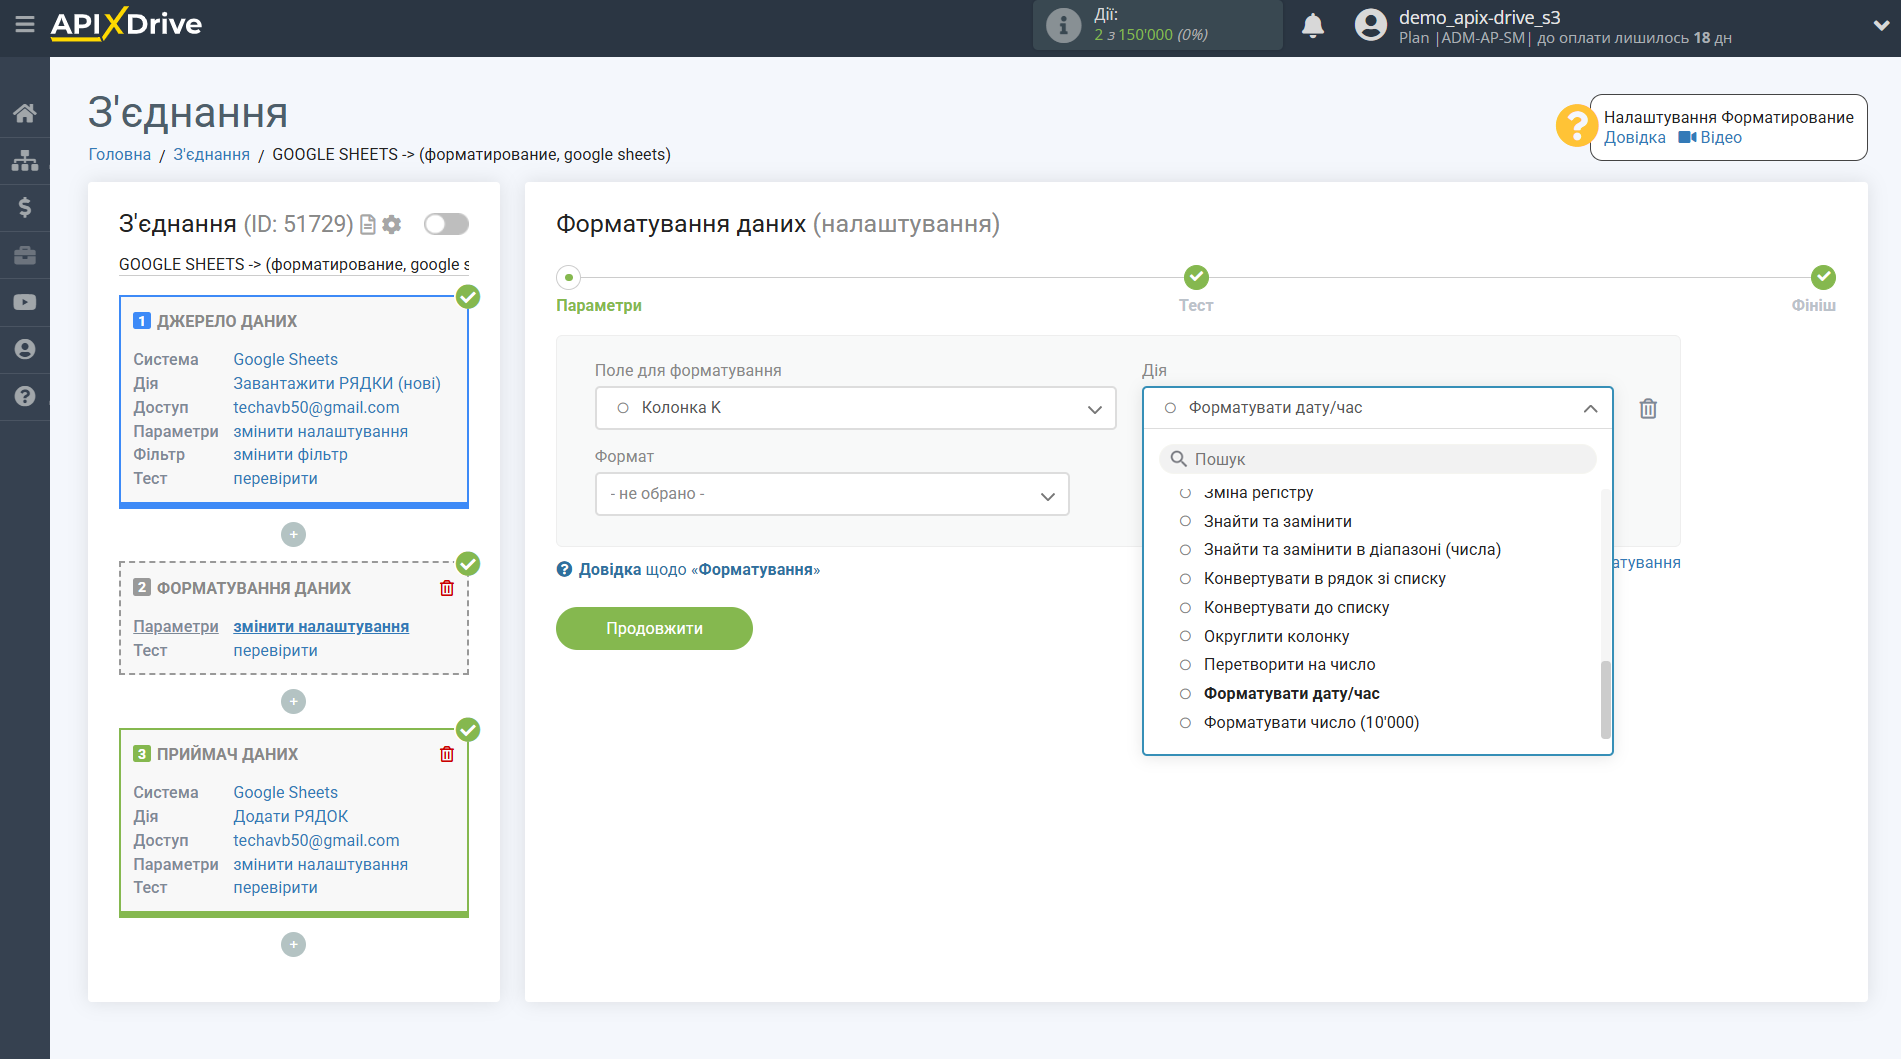Viewport: 1901px width, 1059px height.
Task: Click the Продовжити button
Action: pyautogui.click(x=654, y=628)
